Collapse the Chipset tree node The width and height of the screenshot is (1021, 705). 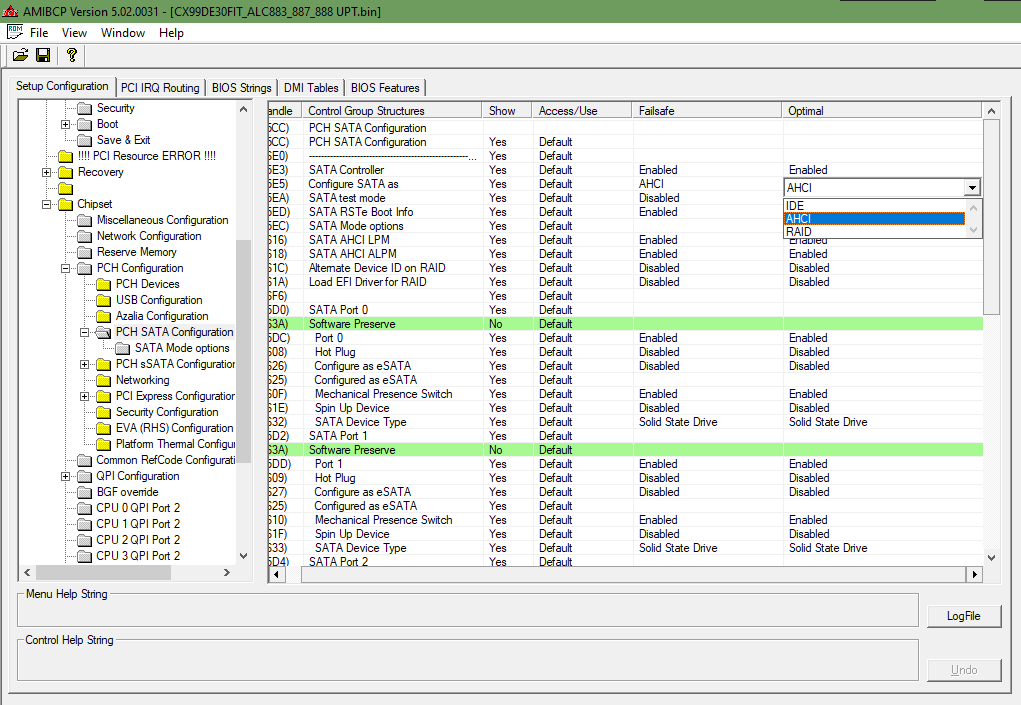coord(46,204)
